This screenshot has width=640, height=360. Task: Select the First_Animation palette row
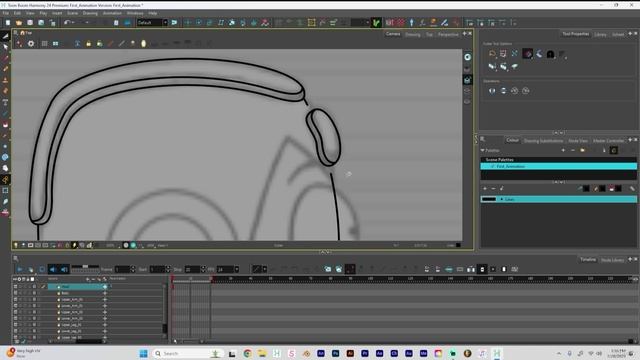[558, 167]
